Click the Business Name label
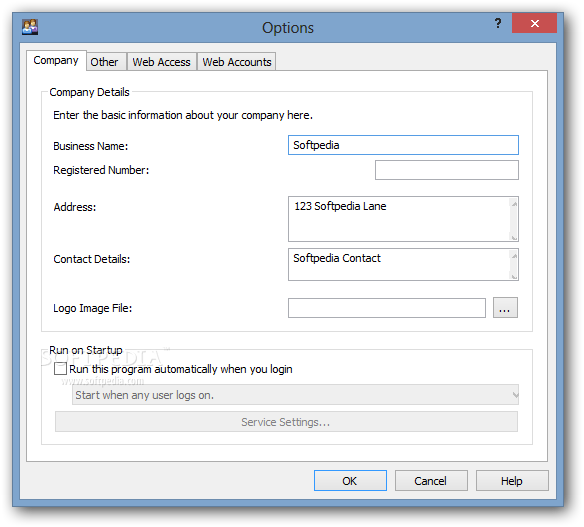 tap(91, 146)
